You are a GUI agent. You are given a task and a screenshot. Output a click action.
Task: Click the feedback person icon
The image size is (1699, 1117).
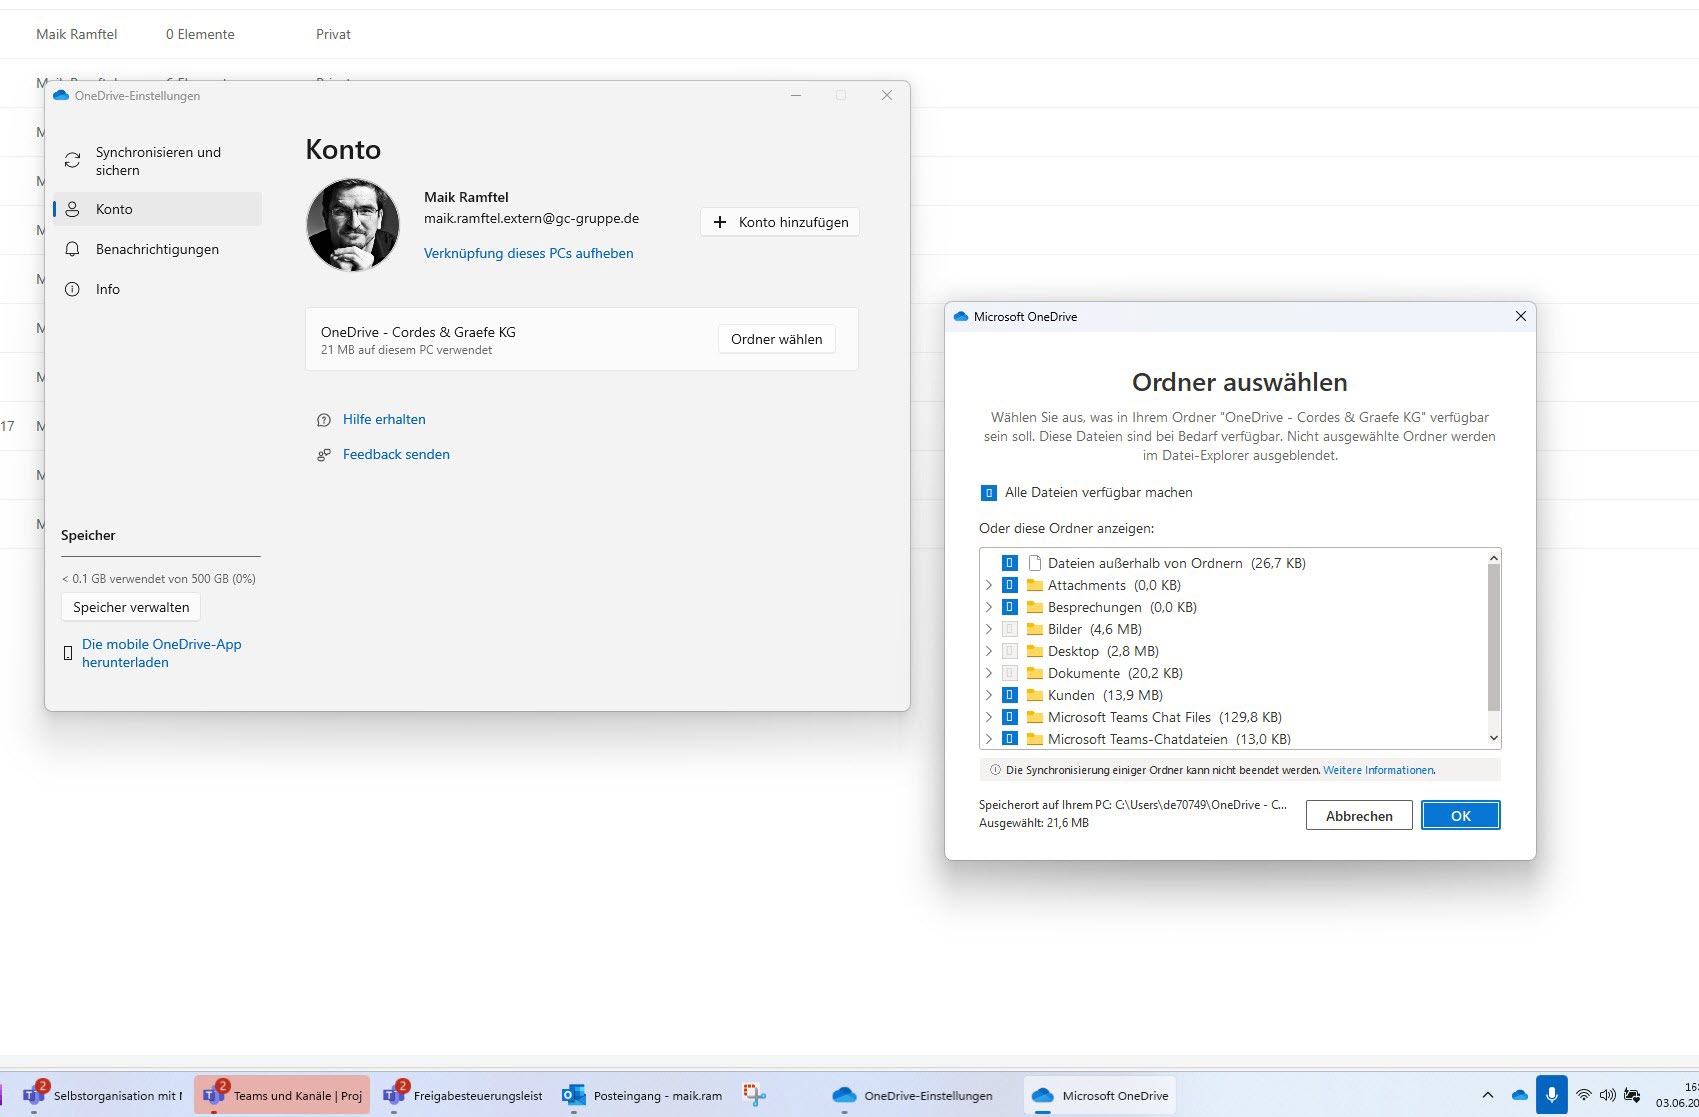click(323, 455)
